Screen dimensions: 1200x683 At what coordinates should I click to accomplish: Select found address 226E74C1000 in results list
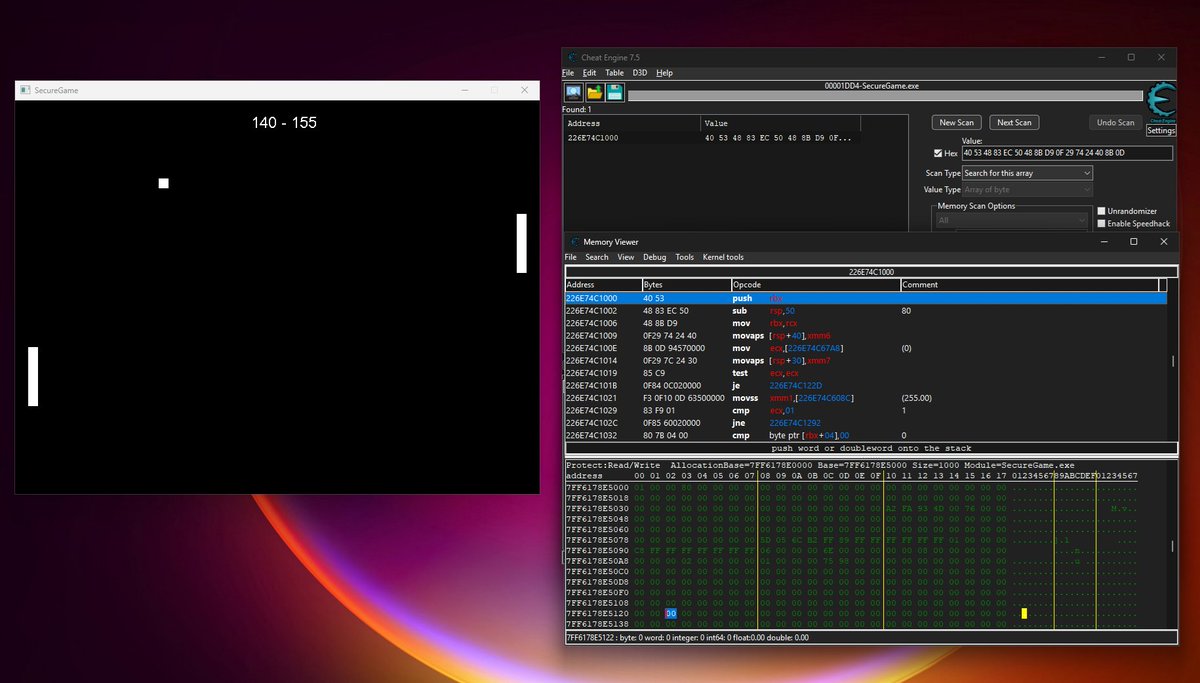pos(711,138)
